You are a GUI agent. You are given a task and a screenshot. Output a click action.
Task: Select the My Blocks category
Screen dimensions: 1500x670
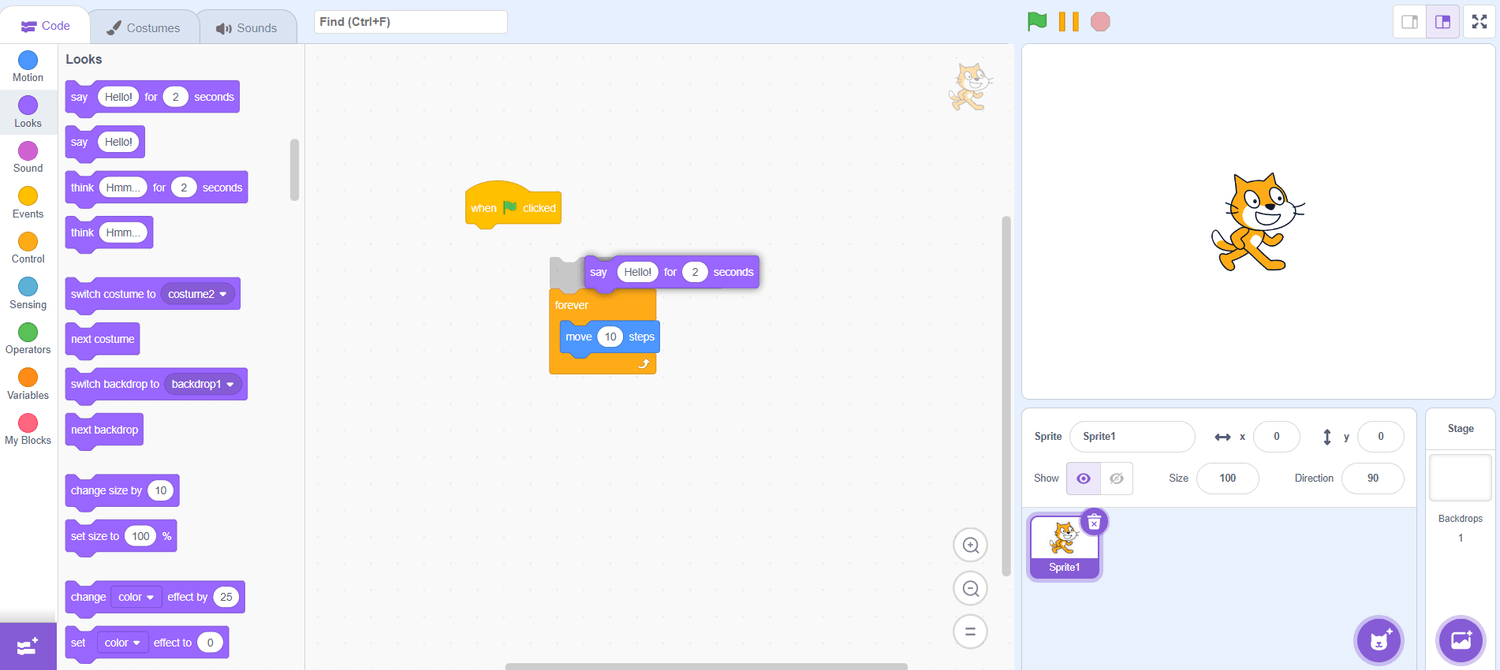click(x=27, y=430)
